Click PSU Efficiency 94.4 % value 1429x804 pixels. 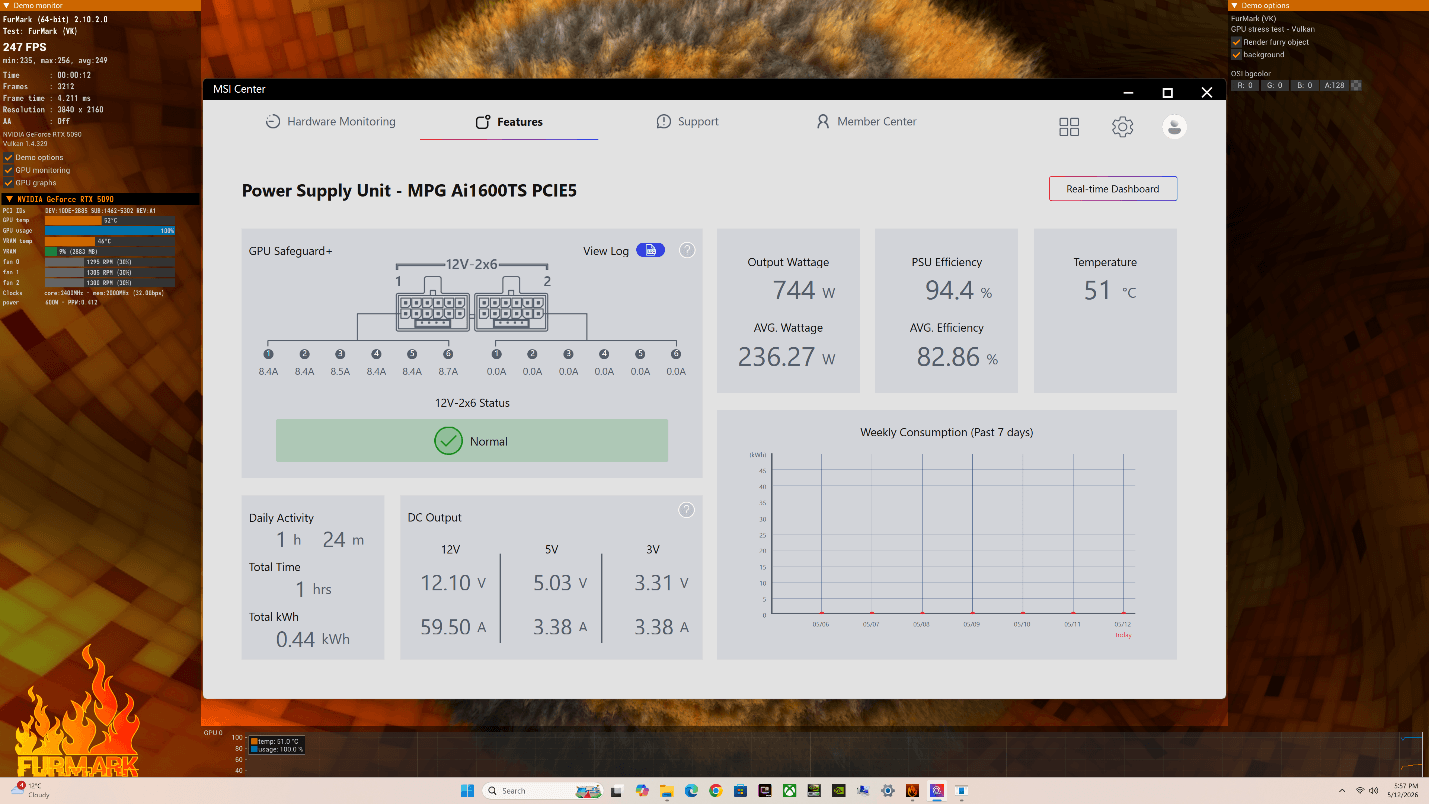[958, 291]
